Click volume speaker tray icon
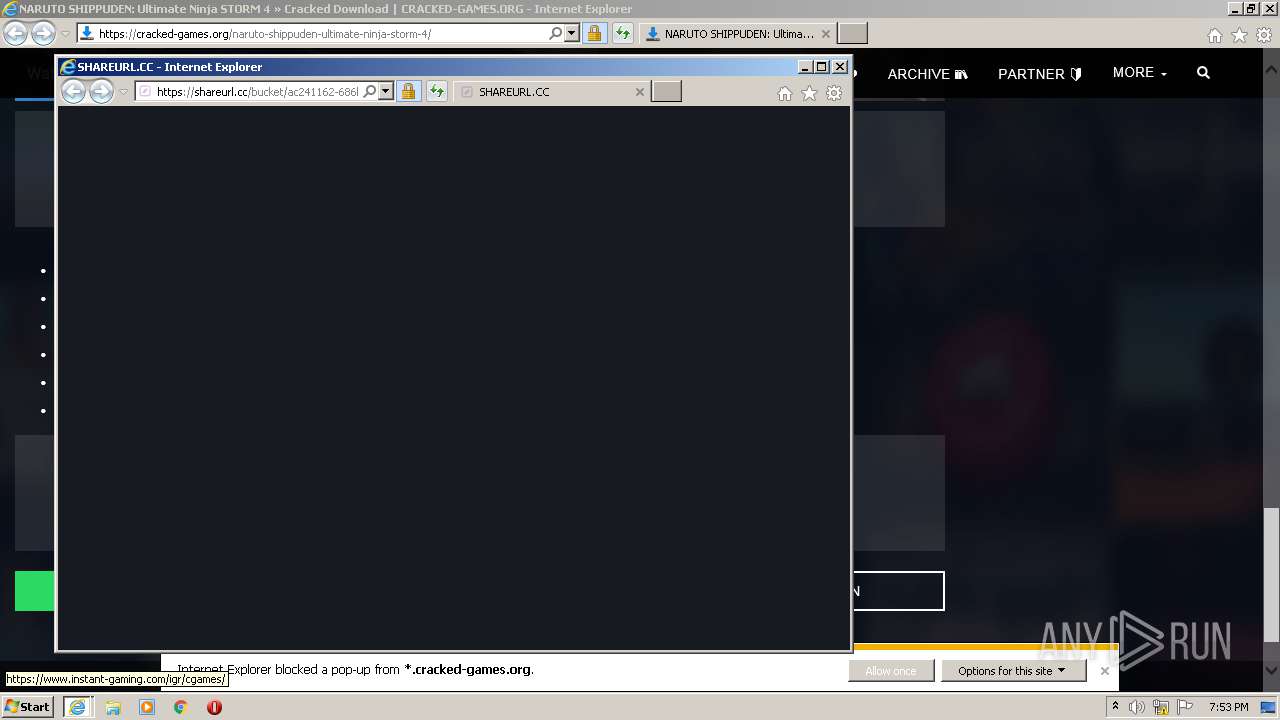 coord(1137,707)
